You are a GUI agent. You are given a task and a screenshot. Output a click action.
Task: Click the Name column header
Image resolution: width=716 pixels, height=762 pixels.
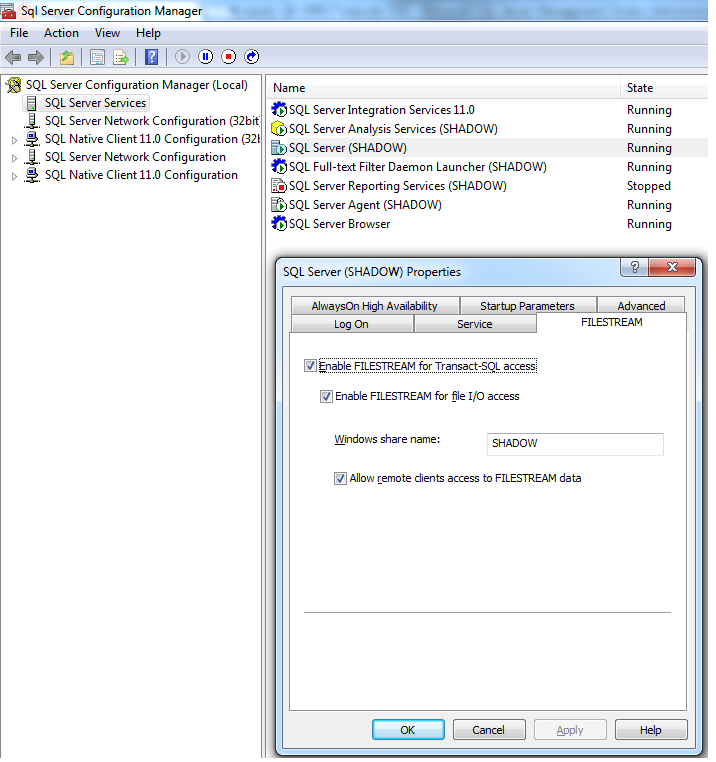click(x=443, y=88)
